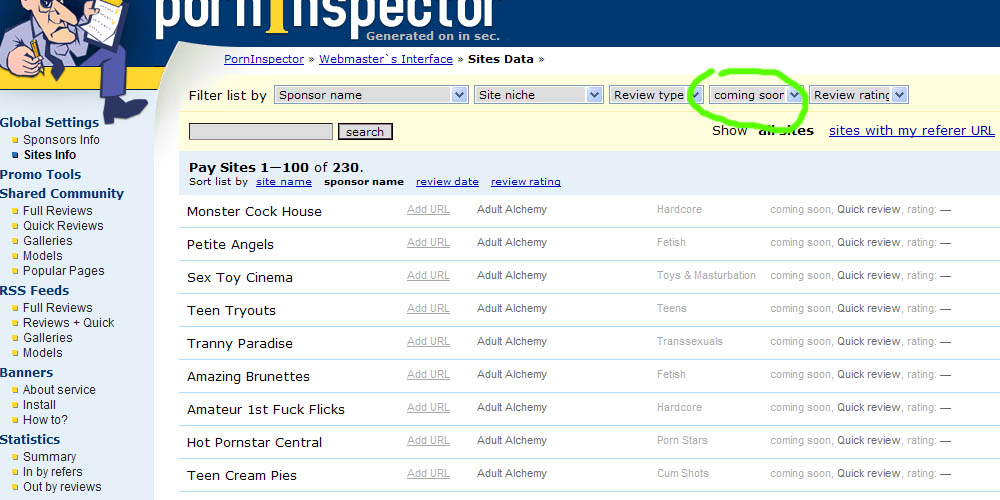Open Popular Pages in the sidebar
1000x500 pixels.
pos(64,271)
